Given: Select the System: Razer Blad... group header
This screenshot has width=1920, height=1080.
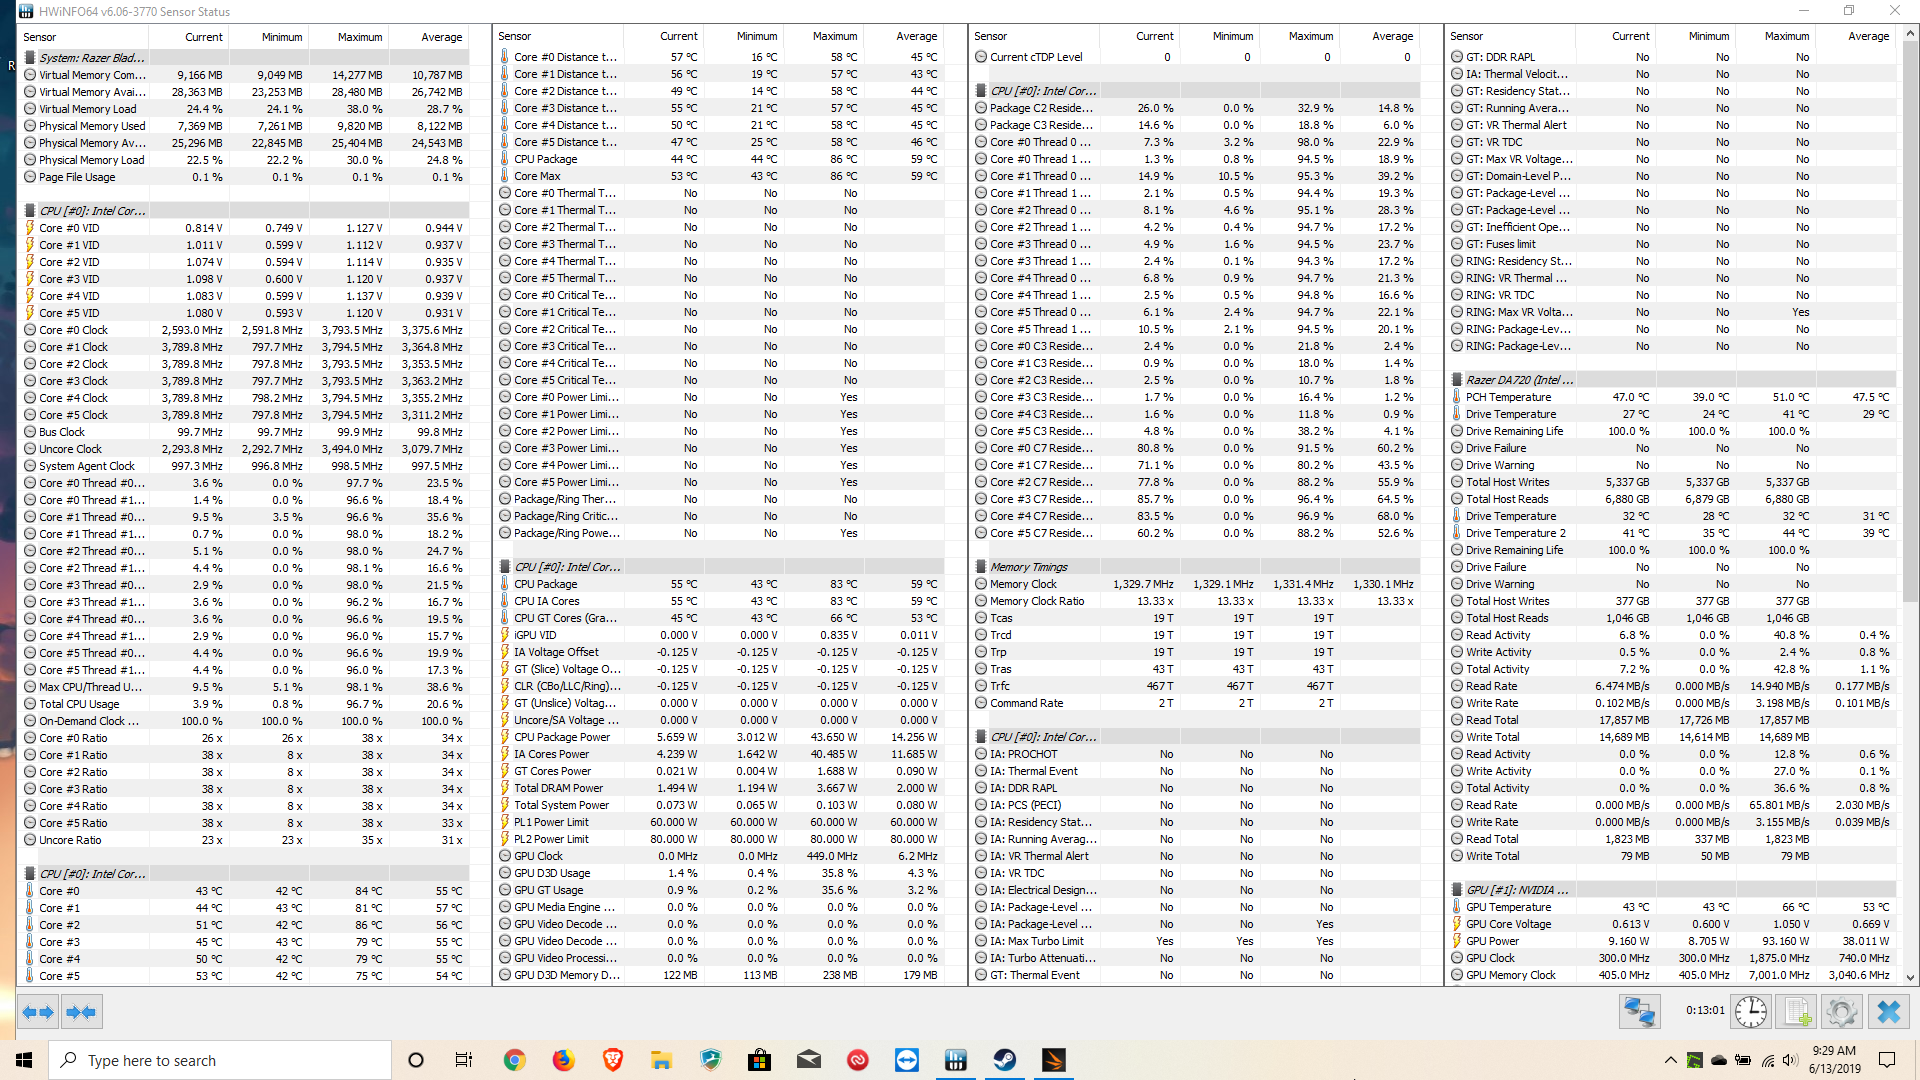Looking at the screenshot, I should [x=245, y=58].
